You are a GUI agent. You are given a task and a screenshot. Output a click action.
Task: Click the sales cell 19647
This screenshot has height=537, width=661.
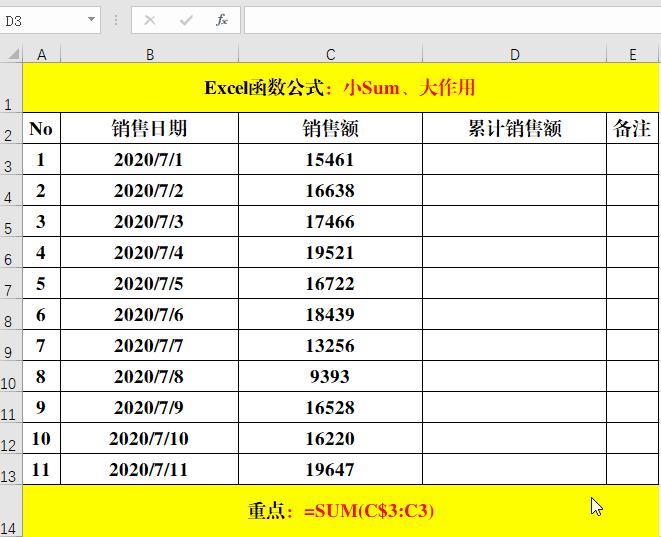click(x=330, y=469)
